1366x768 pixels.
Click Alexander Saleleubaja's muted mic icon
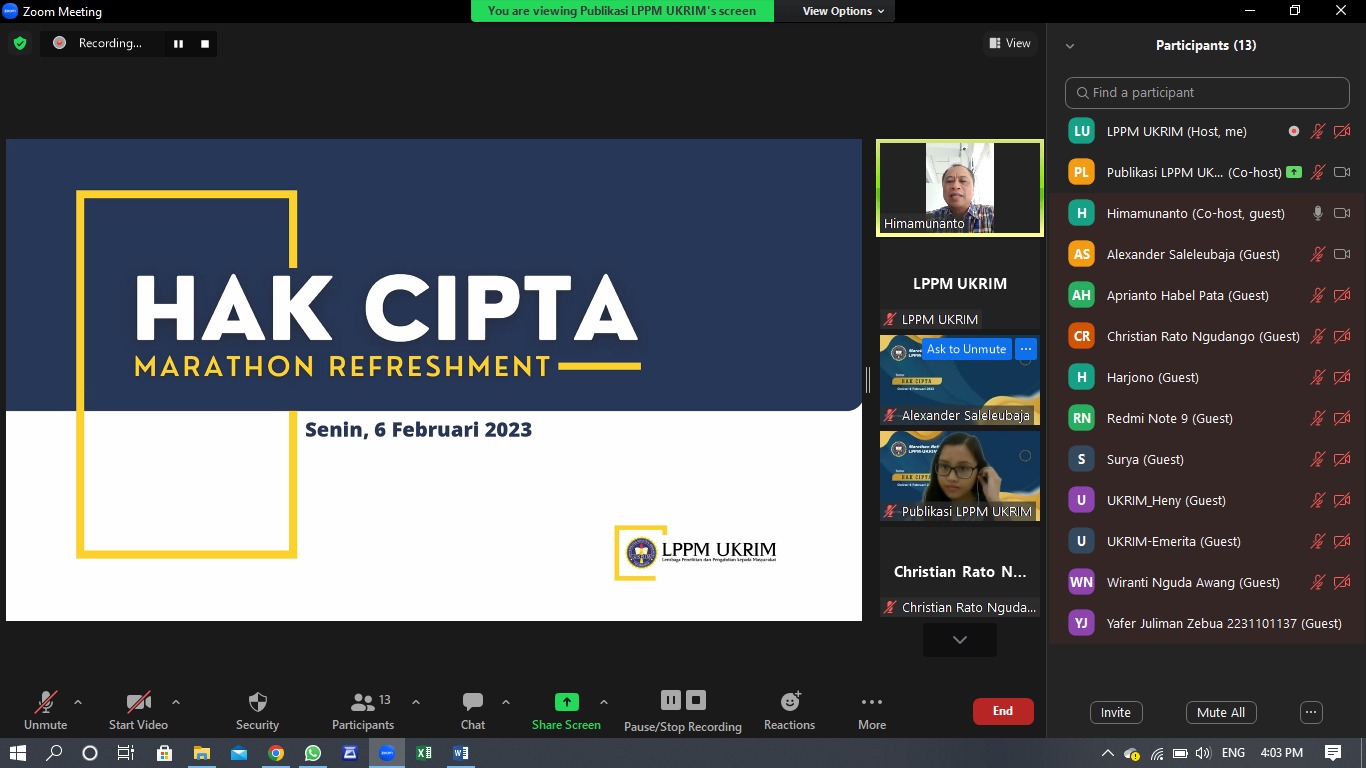(x=1318, y=254)
